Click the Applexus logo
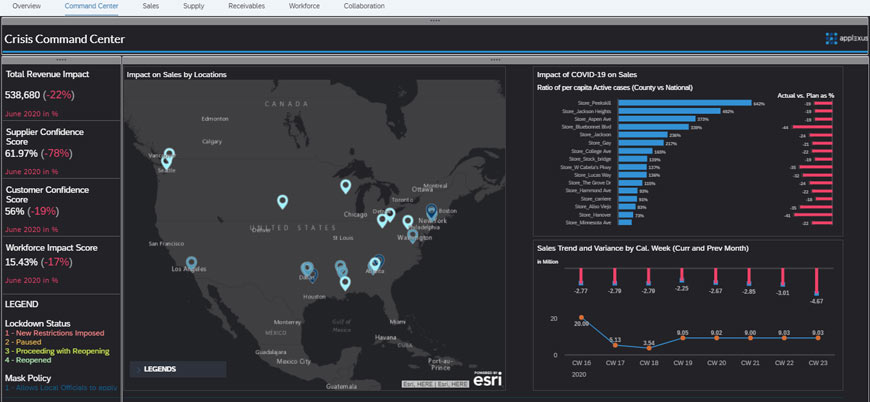The image size is (870, 402). 846,38
